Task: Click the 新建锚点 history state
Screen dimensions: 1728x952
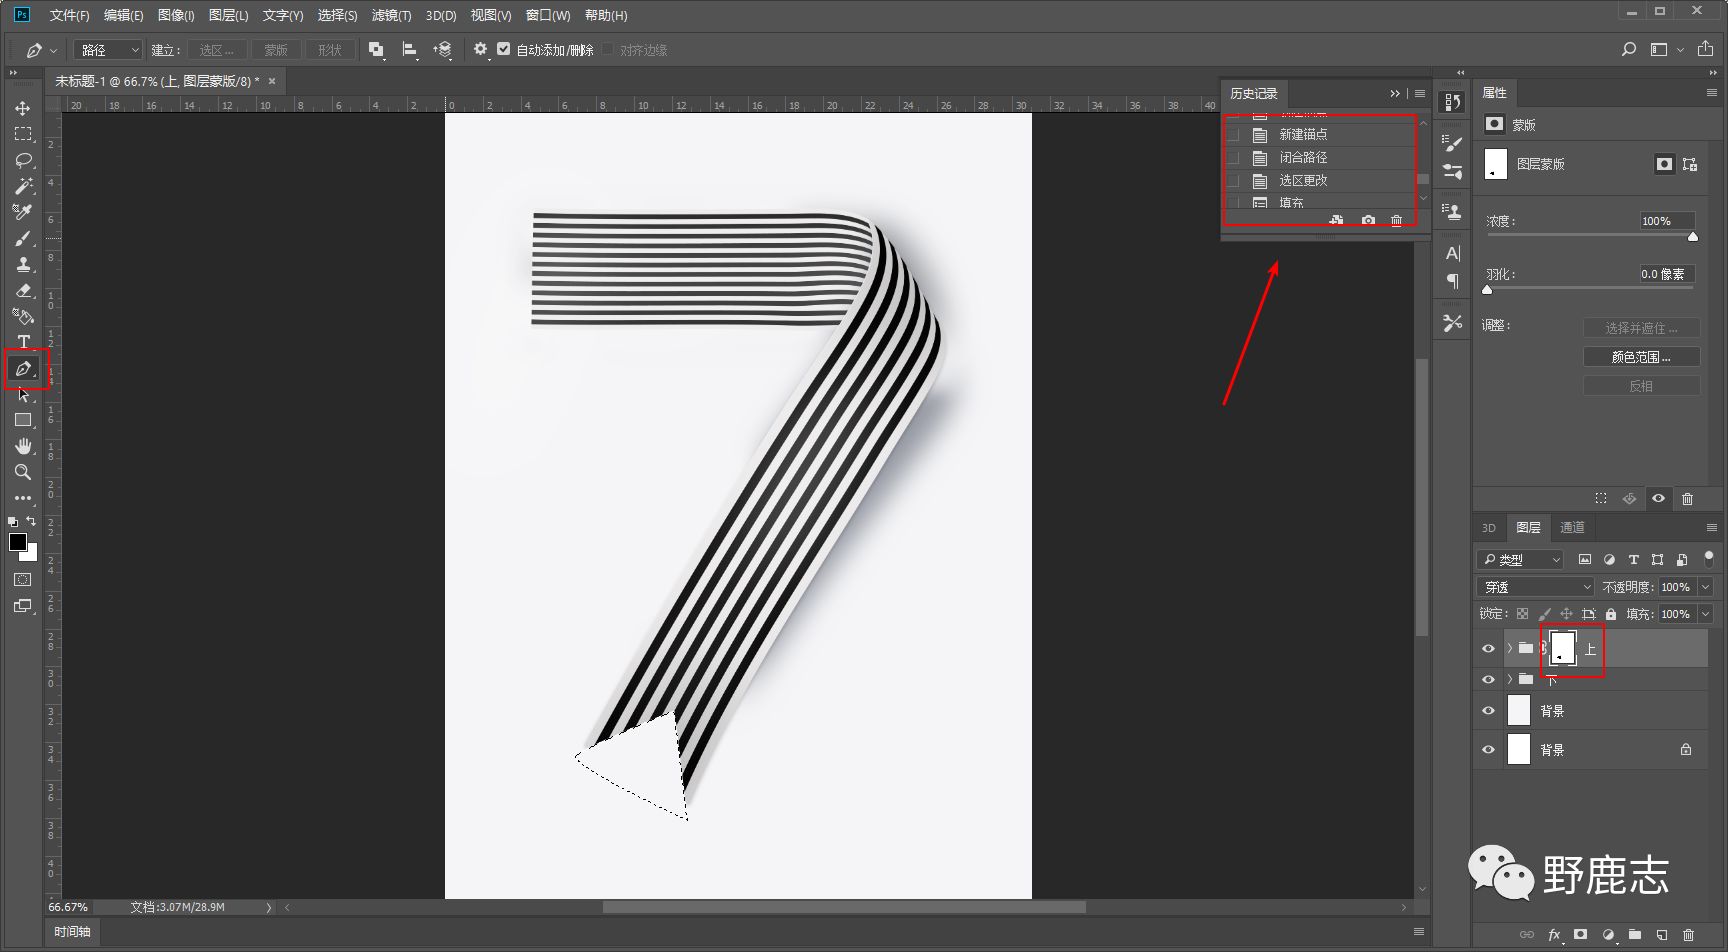Action: coord(1303,135)
